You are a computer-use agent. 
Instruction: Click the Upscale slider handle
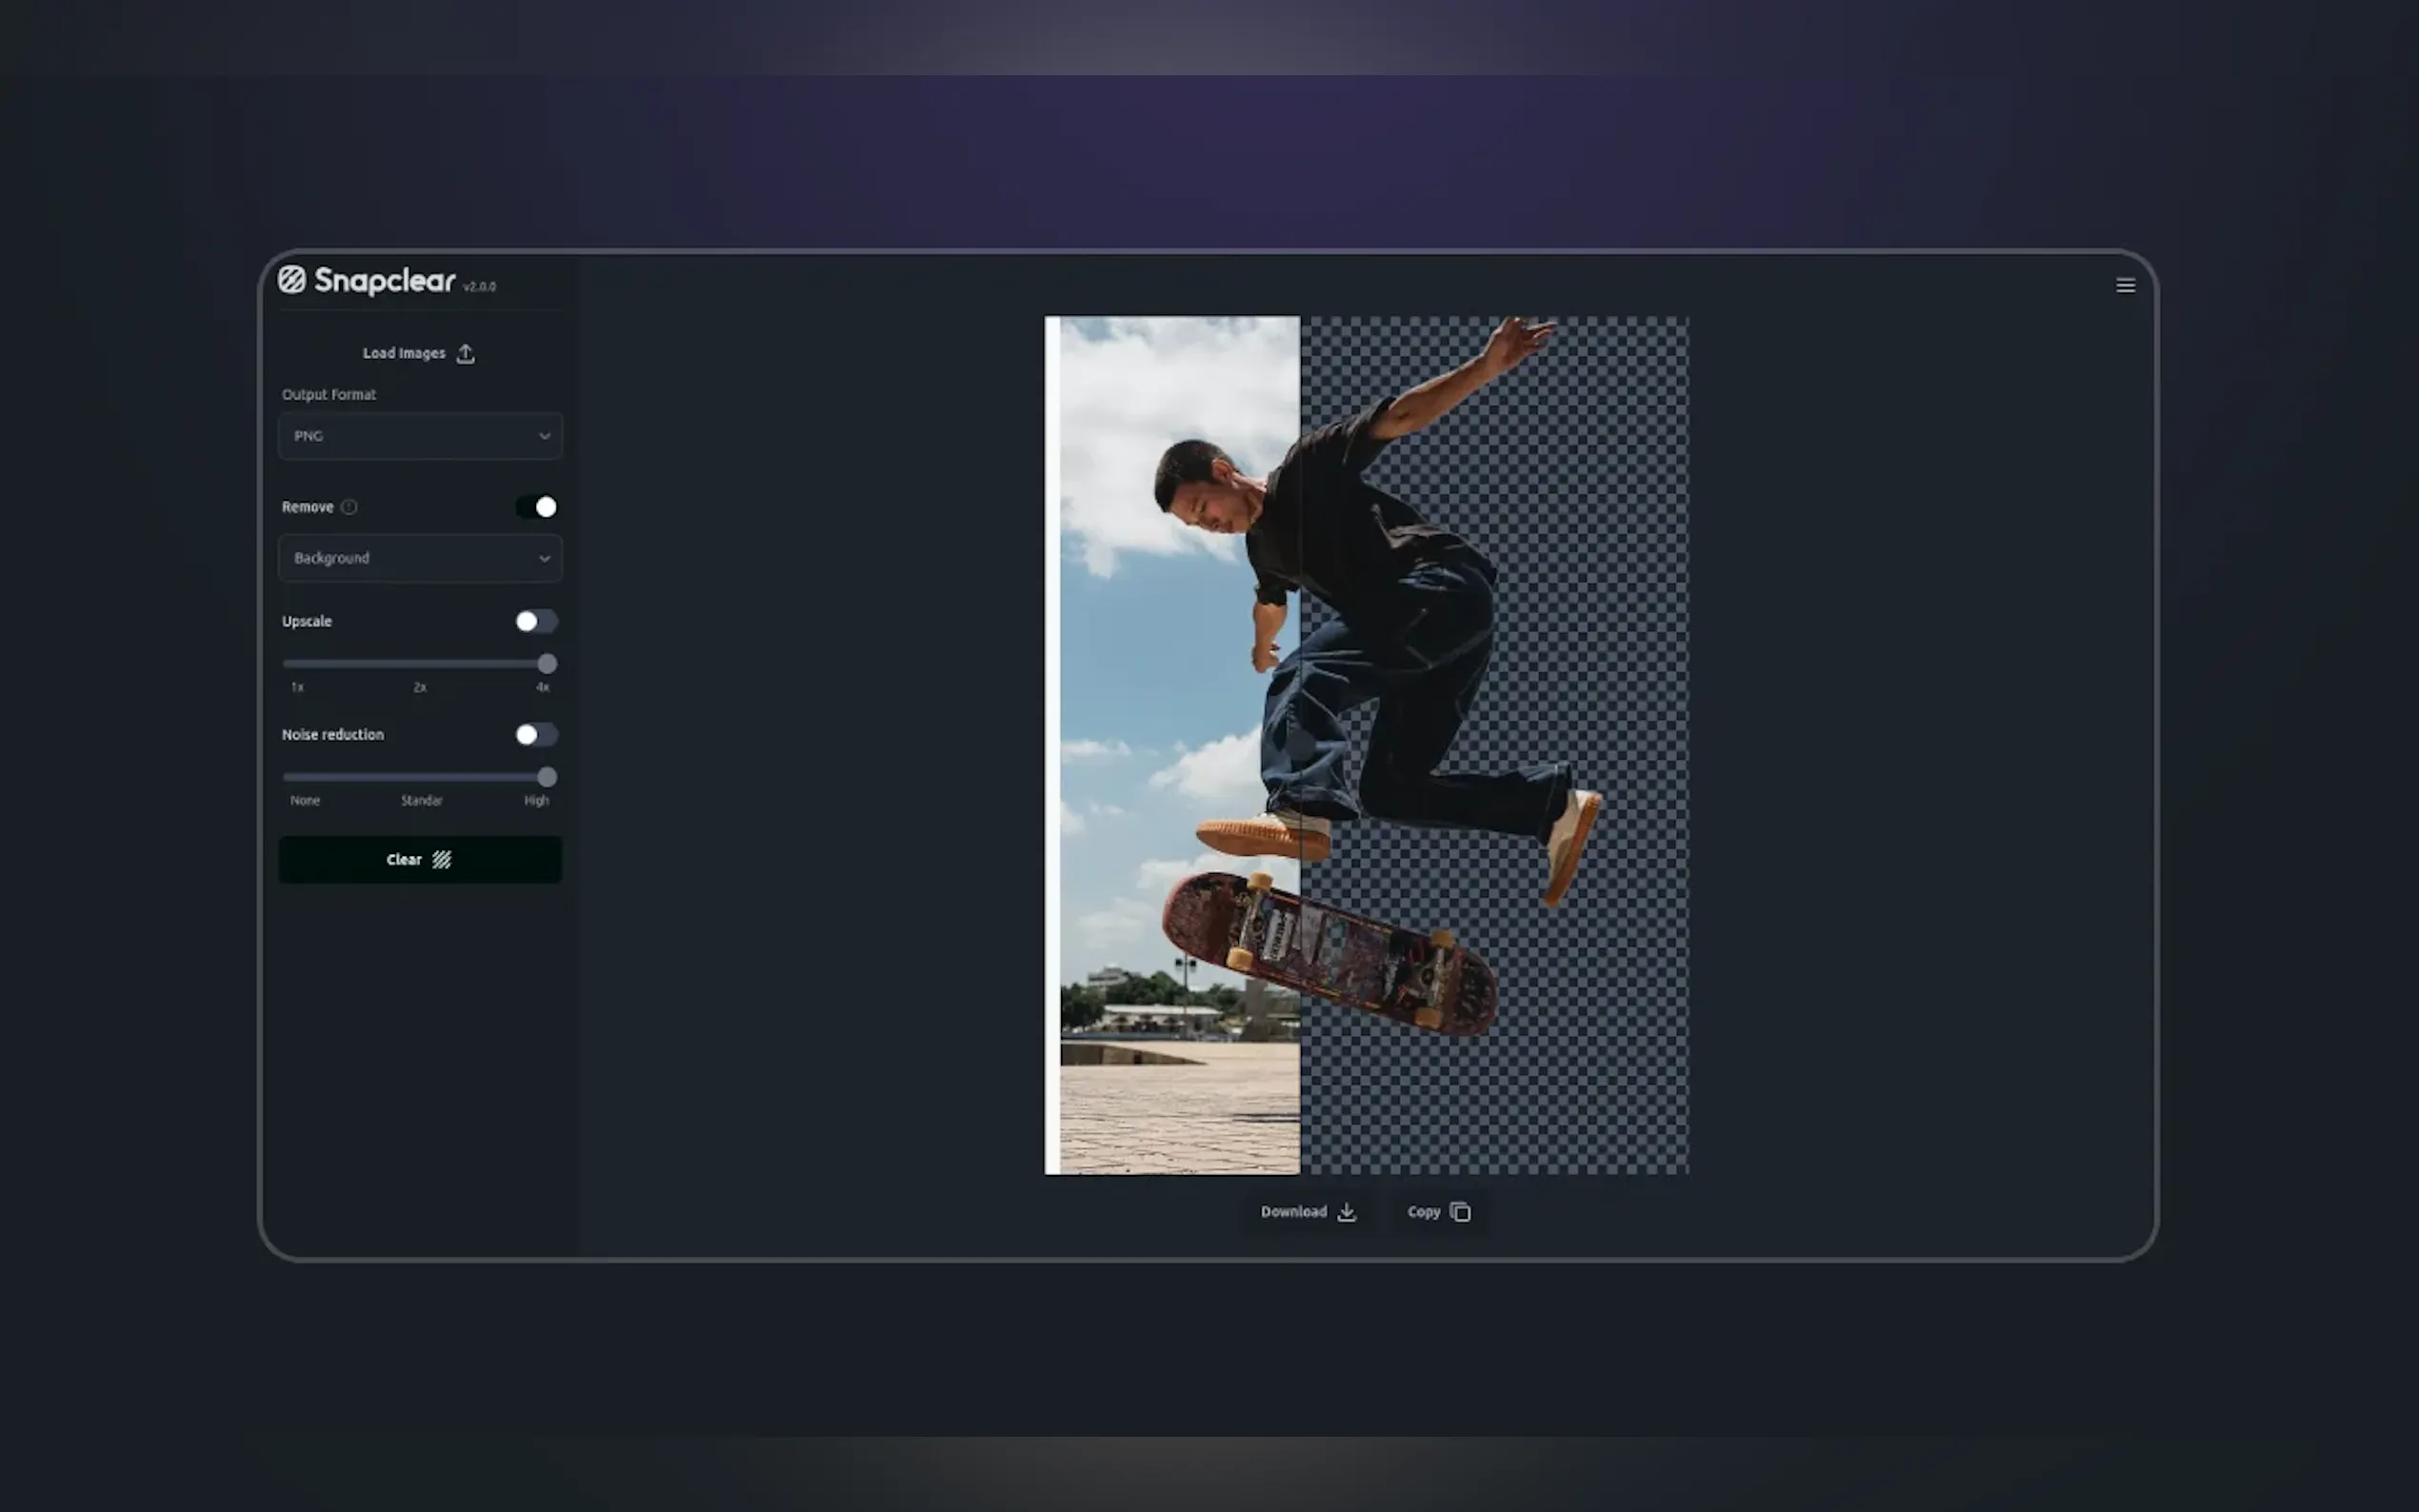coord(547,664)
